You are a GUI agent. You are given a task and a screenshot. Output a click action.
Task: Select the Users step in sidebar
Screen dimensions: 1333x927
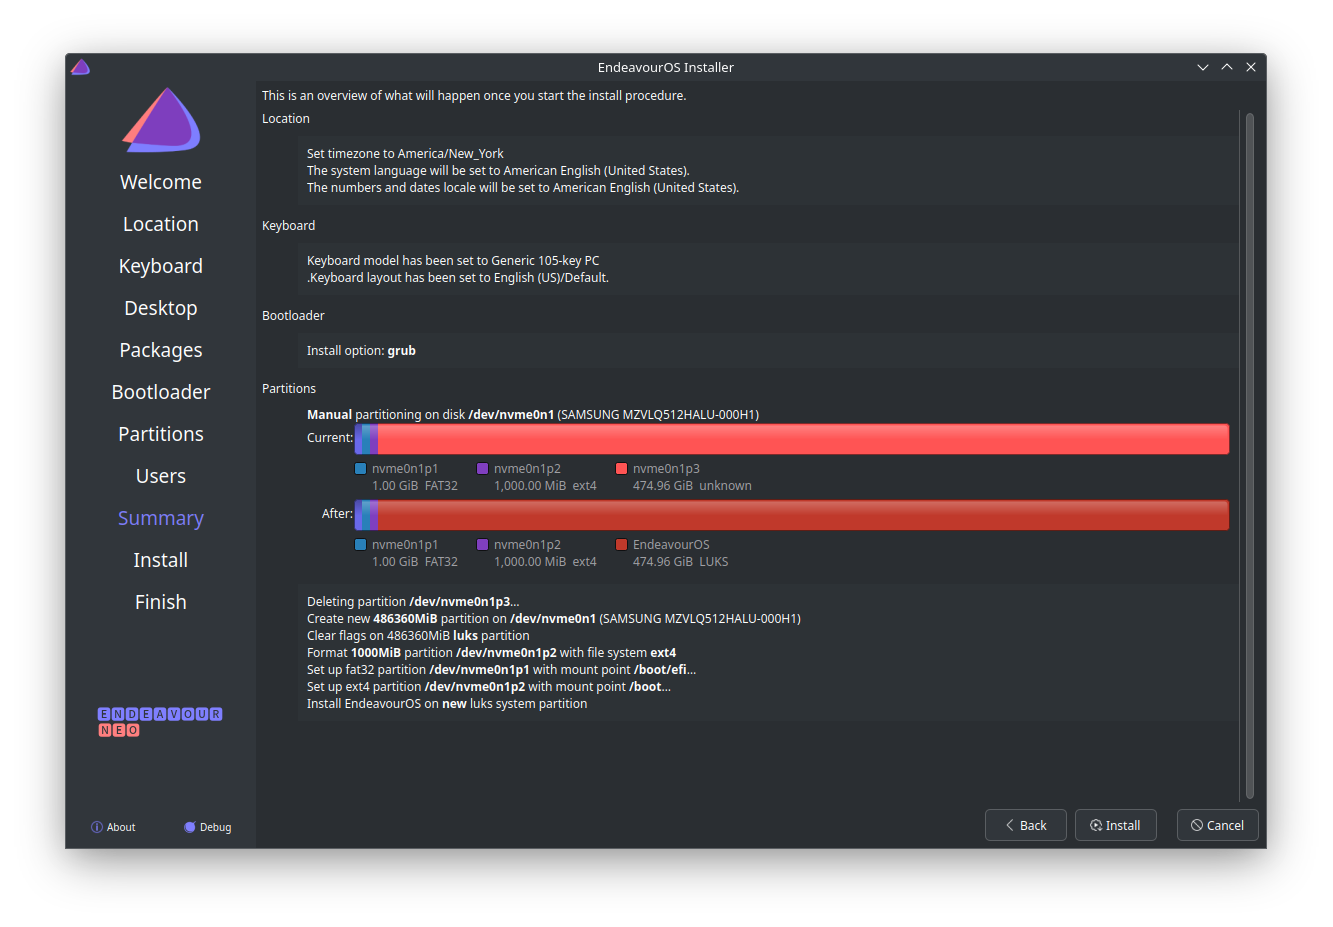click(x=161, y=476)
